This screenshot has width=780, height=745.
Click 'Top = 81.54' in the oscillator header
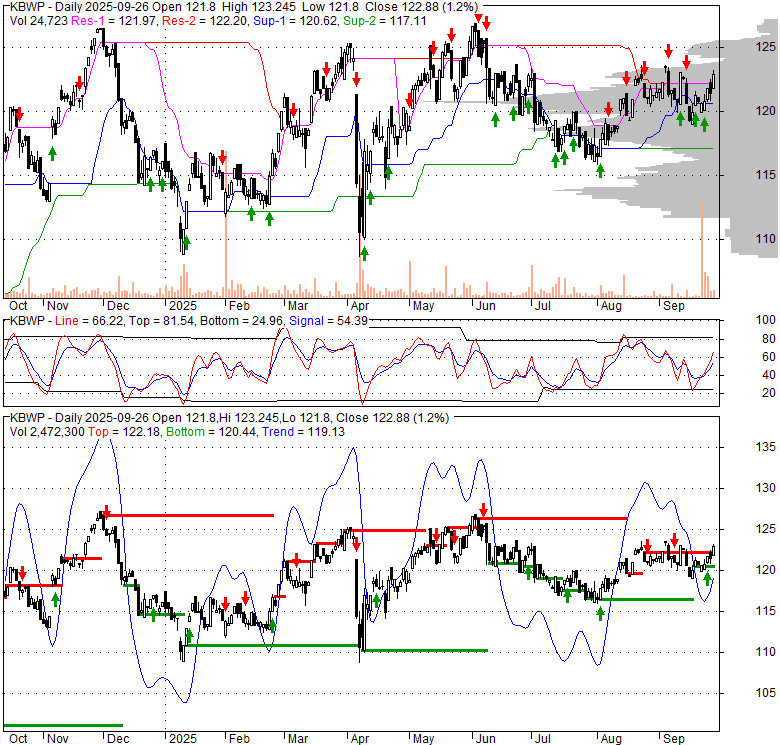point(162,321)
